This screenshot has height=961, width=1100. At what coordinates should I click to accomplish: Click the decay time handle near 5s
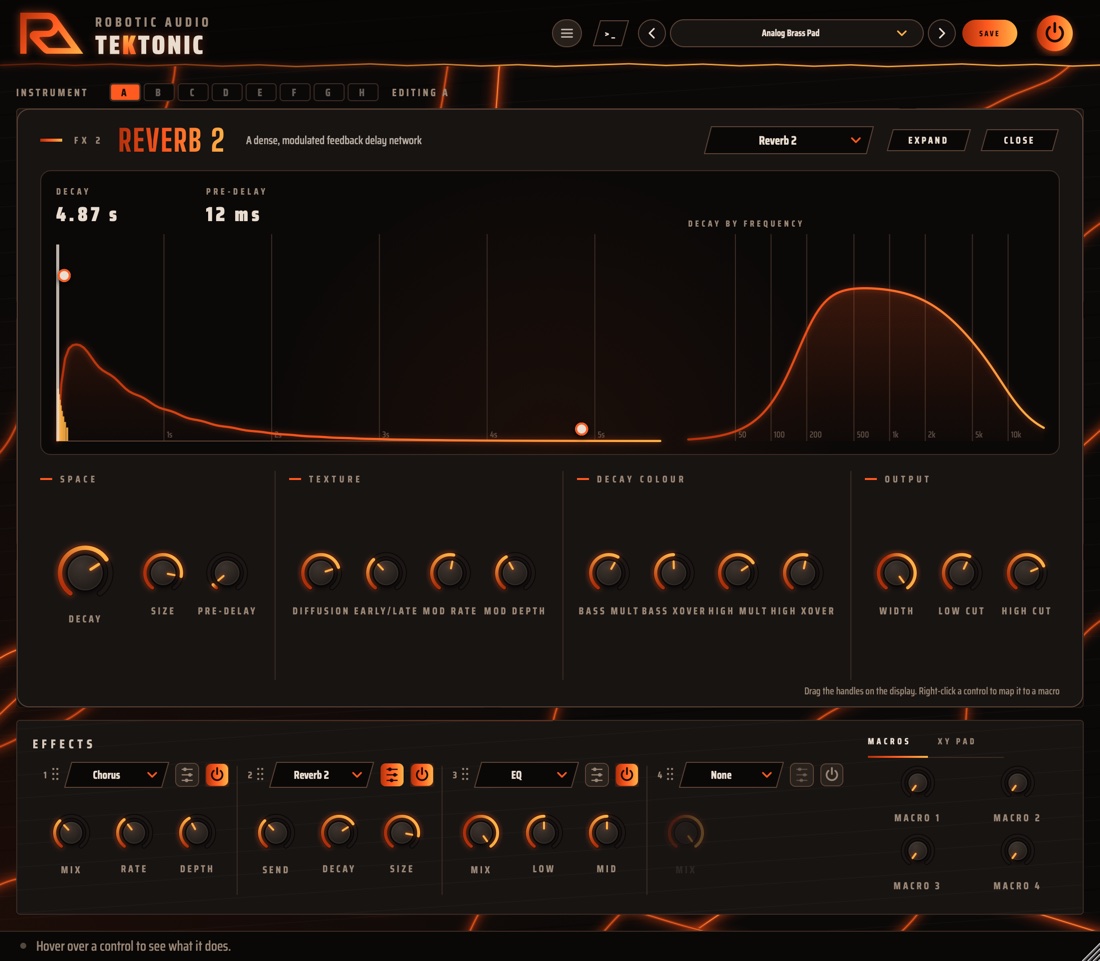[x=582, y=429]
